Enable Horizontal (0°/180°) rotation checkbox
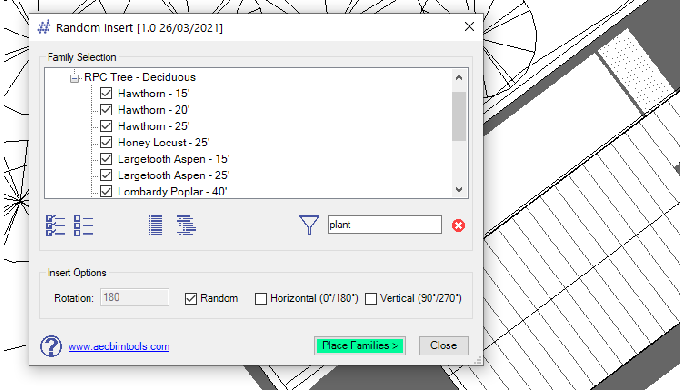This screenshot has width=680, height=390. (x=261, y=298)
